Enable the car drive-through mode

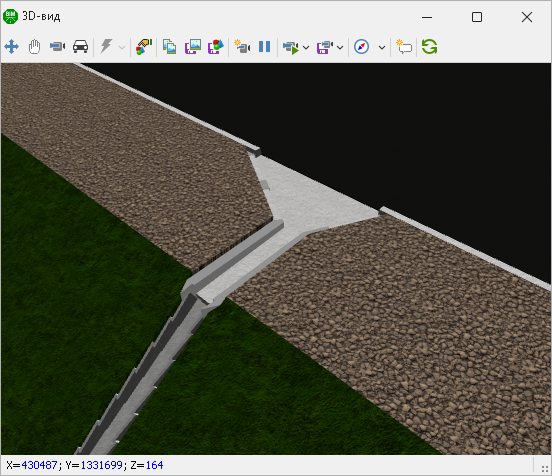pyautogui.click(x=81, y=46)
